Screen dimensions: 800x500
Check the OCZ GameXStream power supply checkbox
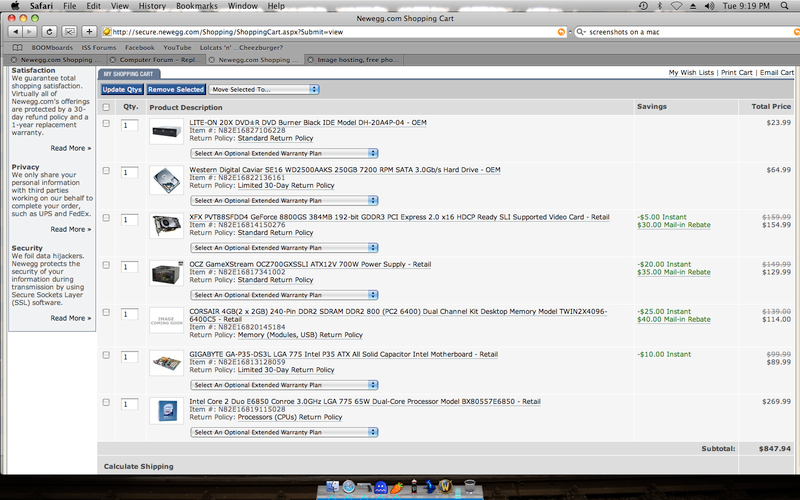pos(106,265)
